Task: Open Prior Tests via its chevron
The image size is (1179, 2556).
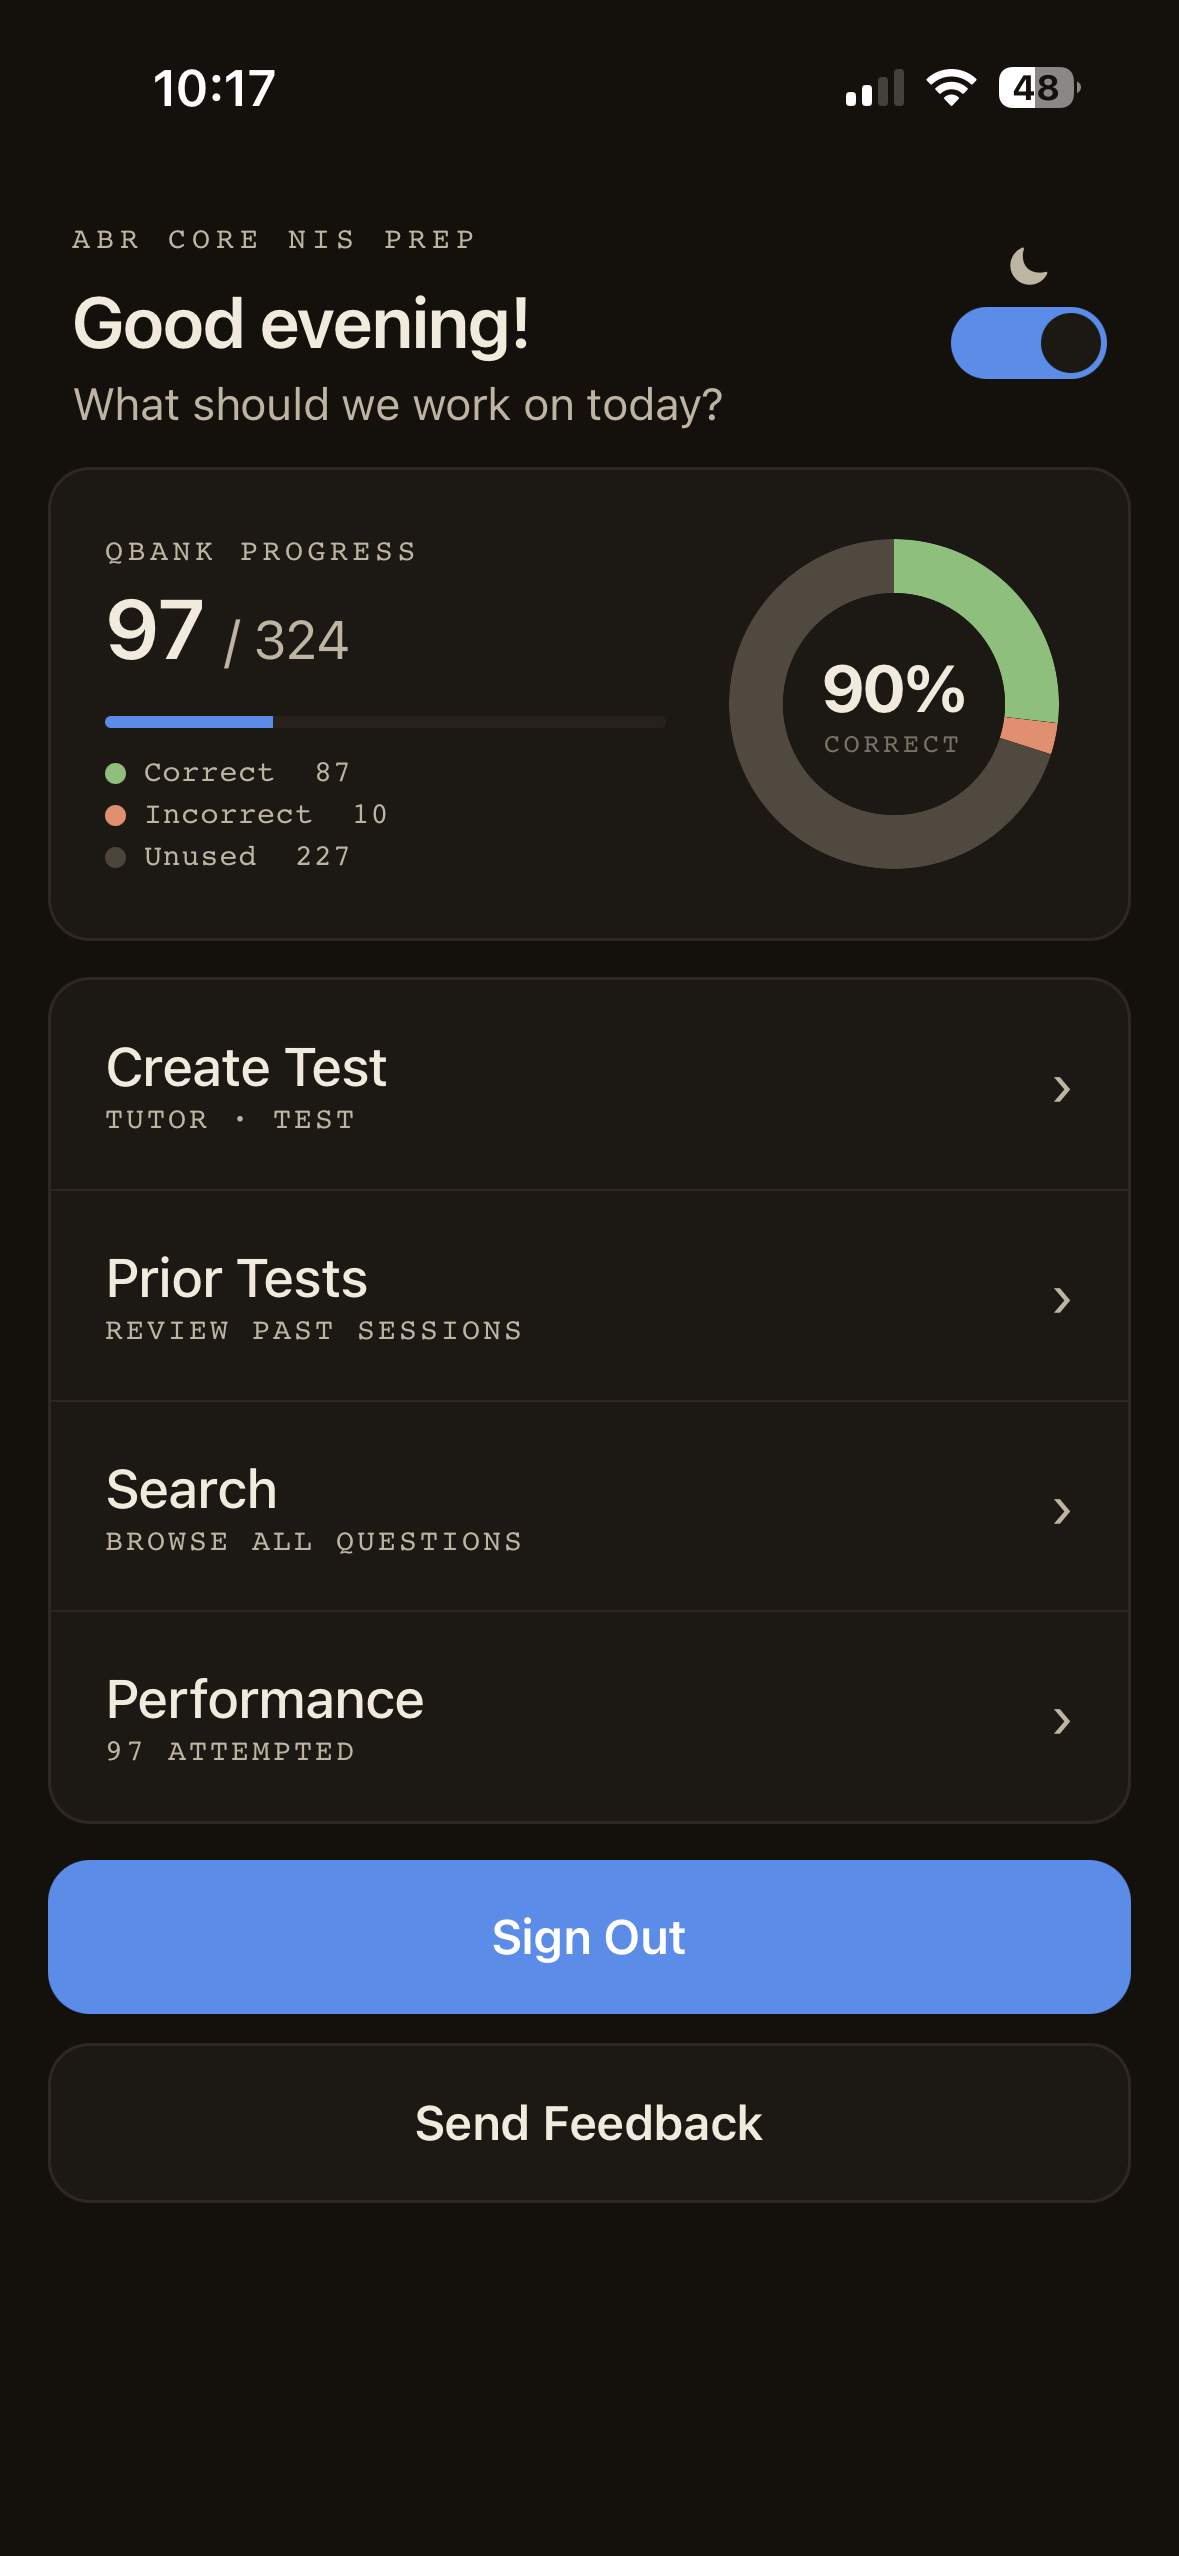Action: pos(1063,1300)
